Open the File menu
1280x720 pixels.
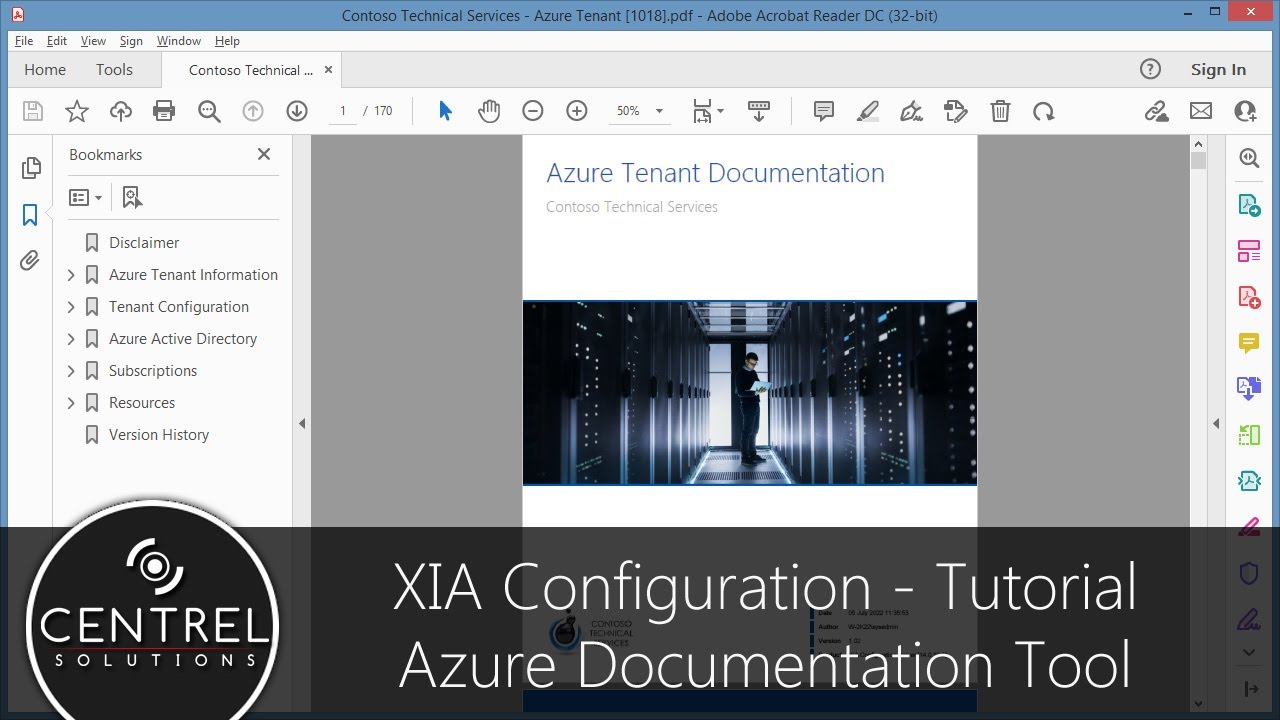pos(24,41)
